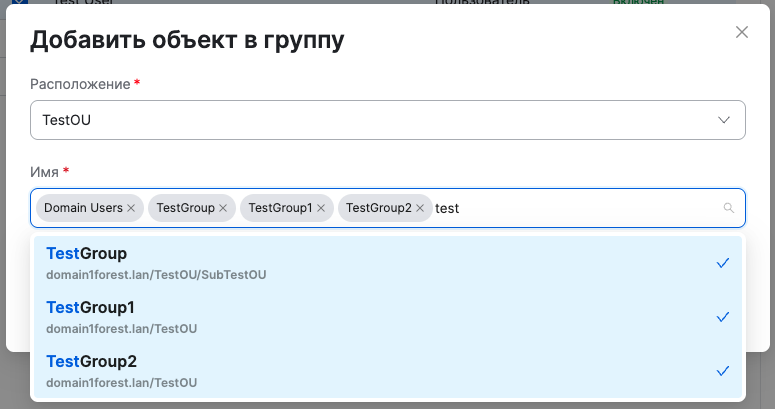775x409 pixels.
Task: Remove the Domain Users tag
Action: [x=131, y=208]
